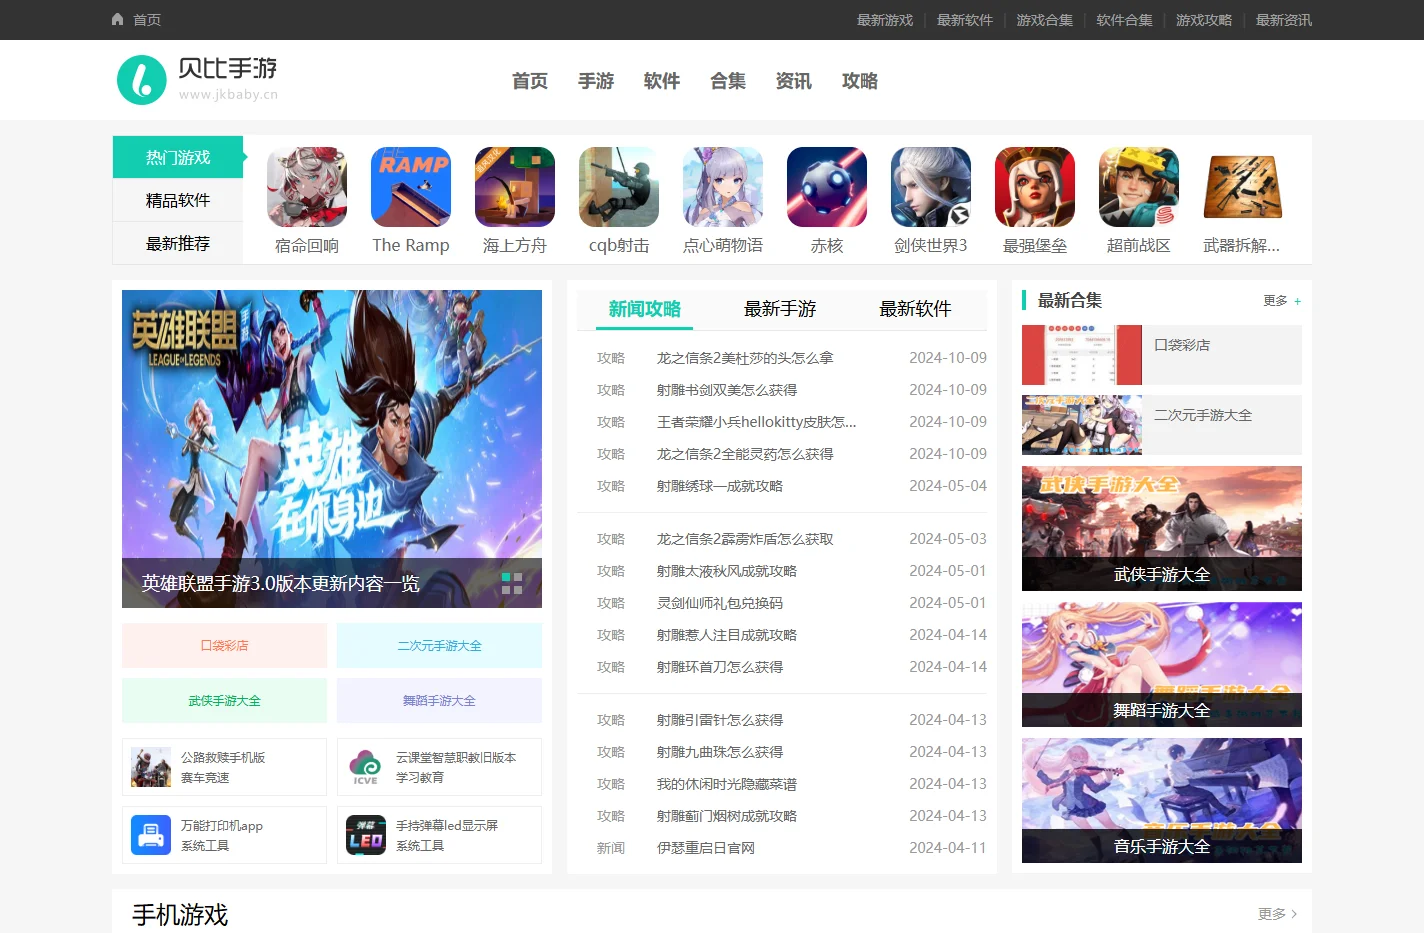Click 最新资讯 in the top bar

[1284, 20]
